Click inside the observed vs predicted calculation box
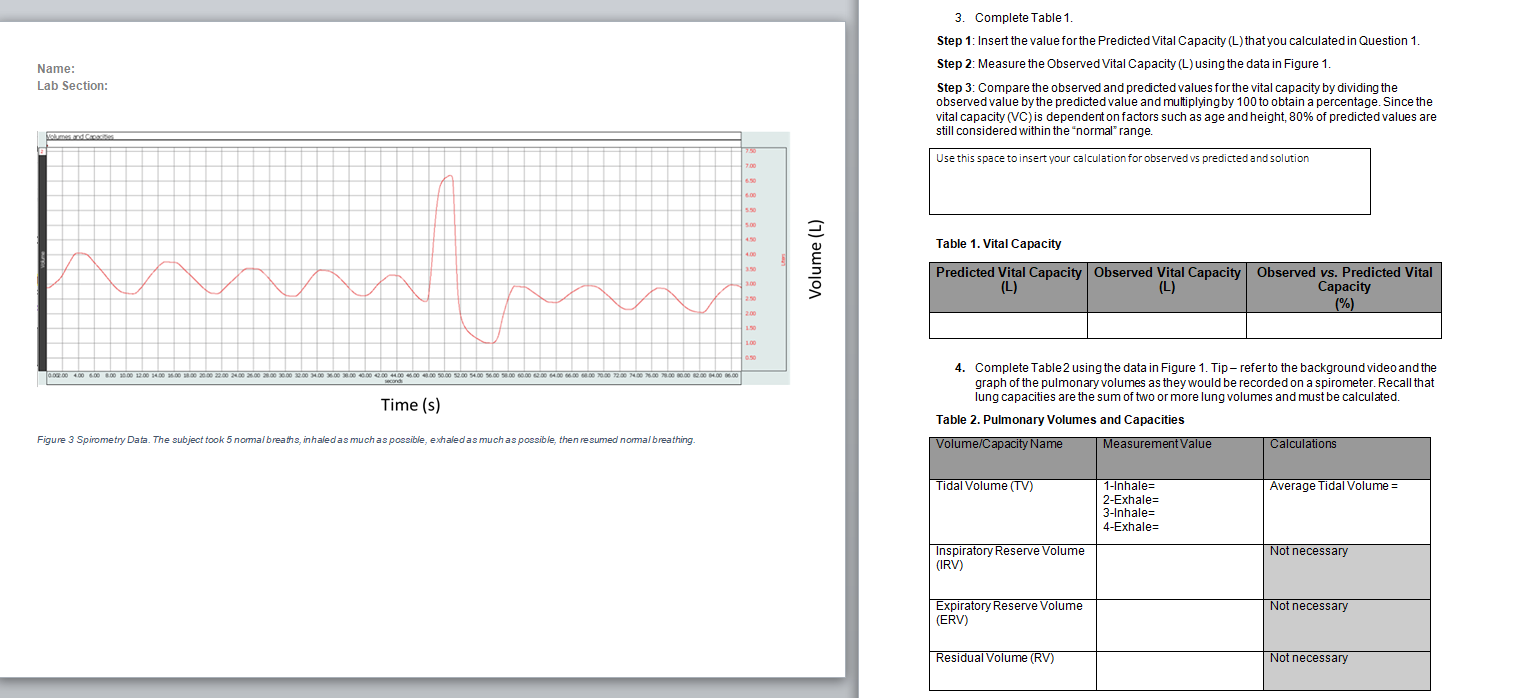This screenshot has height=698, width=1514. 1149,181
